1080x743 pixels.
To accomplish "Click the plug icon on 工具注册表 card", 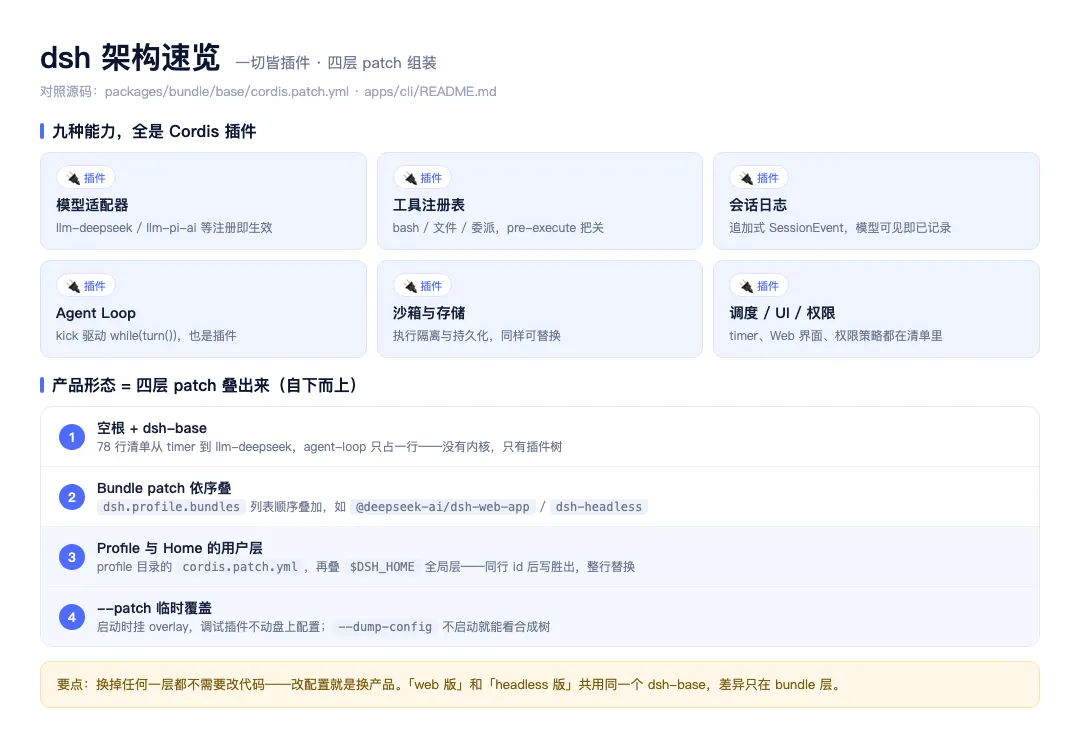I will click(x=410, y=178).
